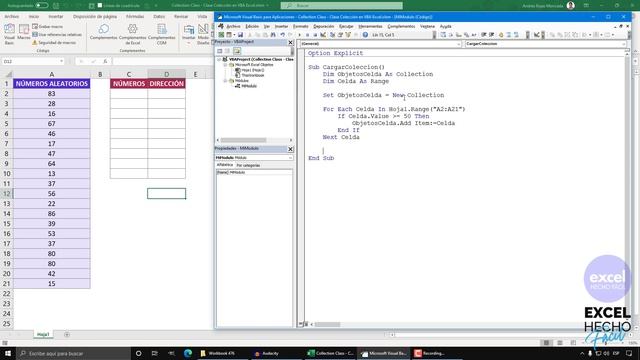The image size is (640, 360).
Task: Select the Alfabética tab in Propiedades
Action: (x=224, y=165)
